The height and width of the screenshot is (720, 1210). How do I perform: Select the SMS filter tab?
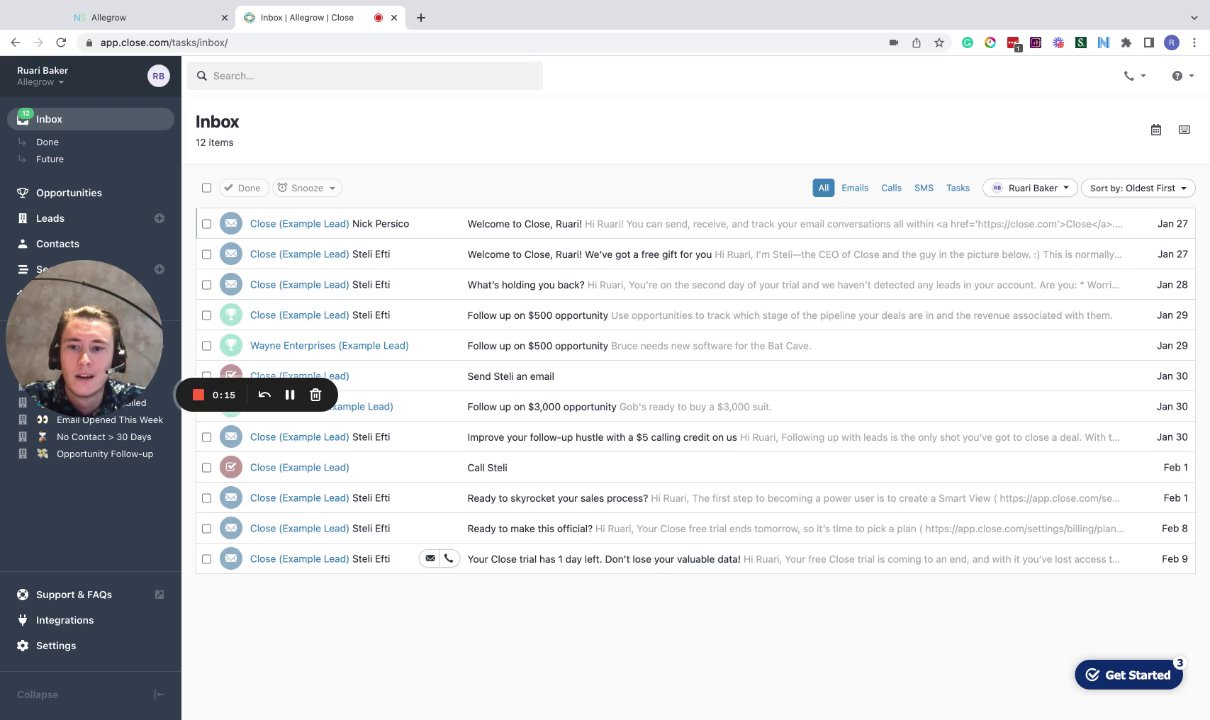point(924,188)
